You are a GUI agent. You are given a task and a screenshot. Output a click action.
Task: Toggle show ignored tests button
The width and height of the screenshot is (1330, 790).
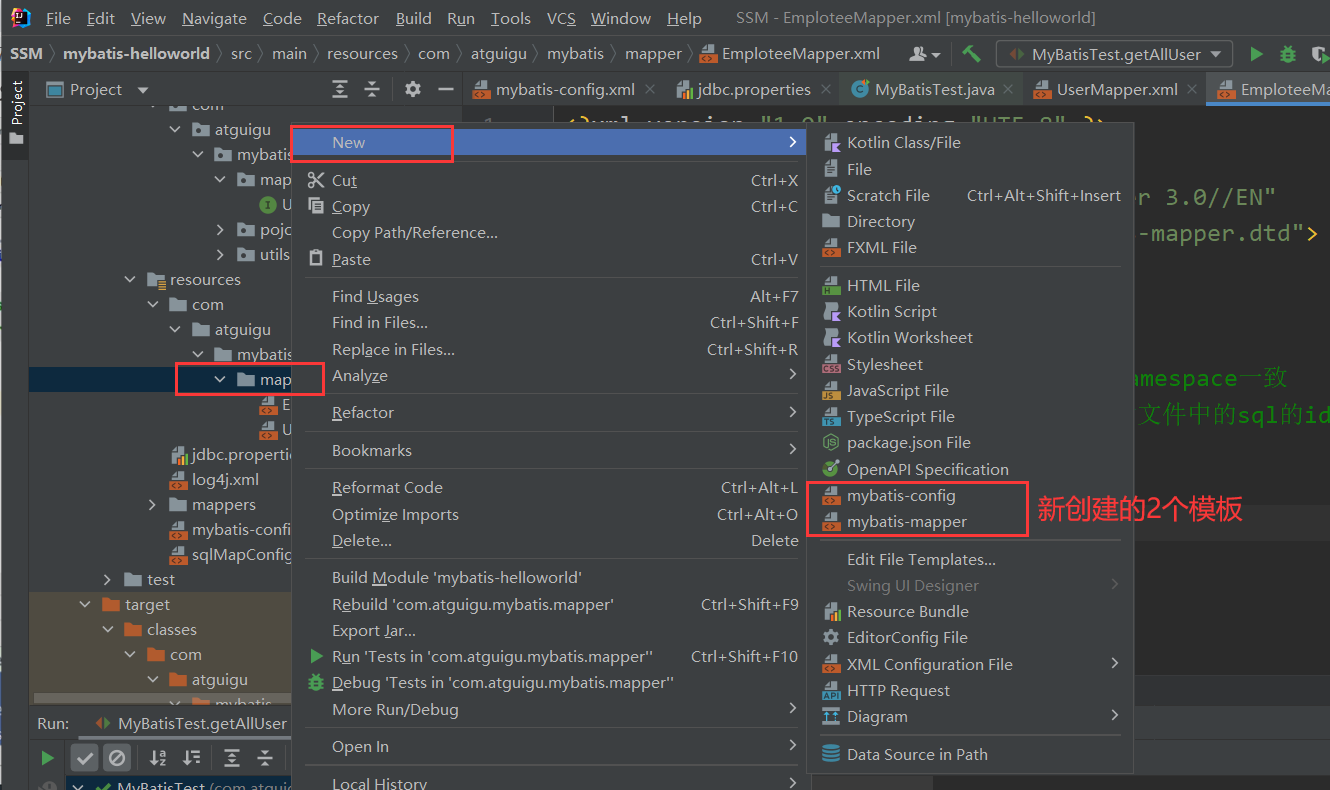coord(116,757)
